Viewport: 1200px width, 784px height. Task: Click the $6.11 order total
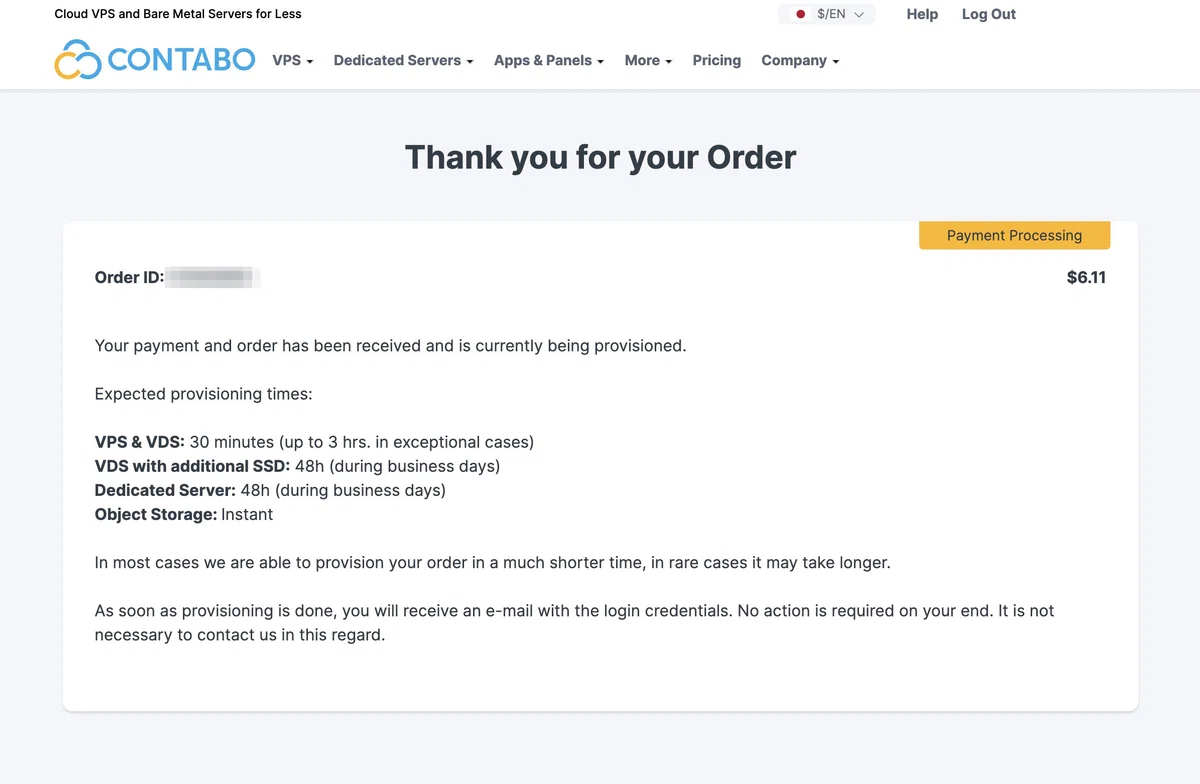point(1086,278)
